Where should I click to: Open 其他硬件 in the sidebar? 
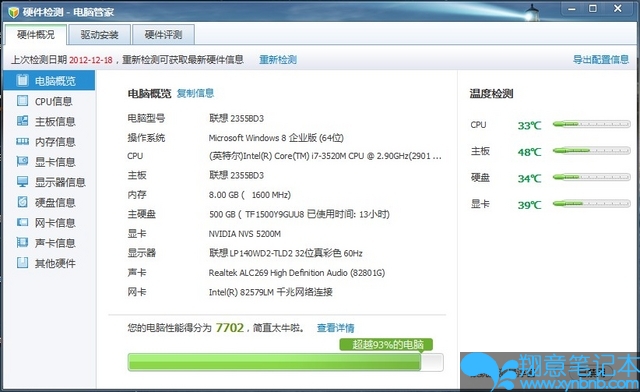(55, 263)
